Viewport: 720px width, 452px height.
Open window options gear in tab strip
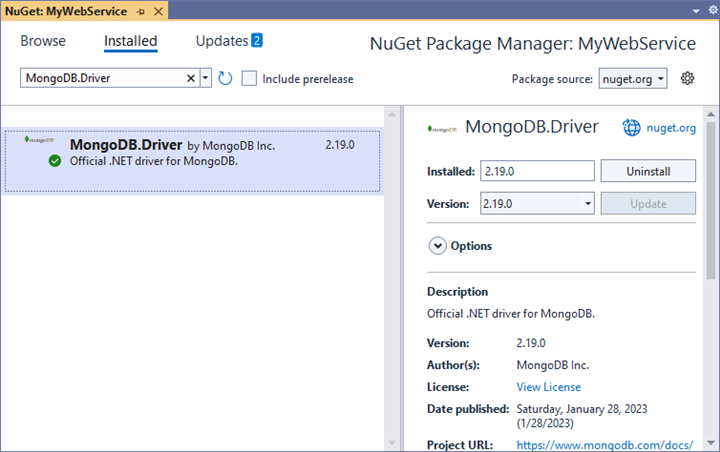(713, 10)
